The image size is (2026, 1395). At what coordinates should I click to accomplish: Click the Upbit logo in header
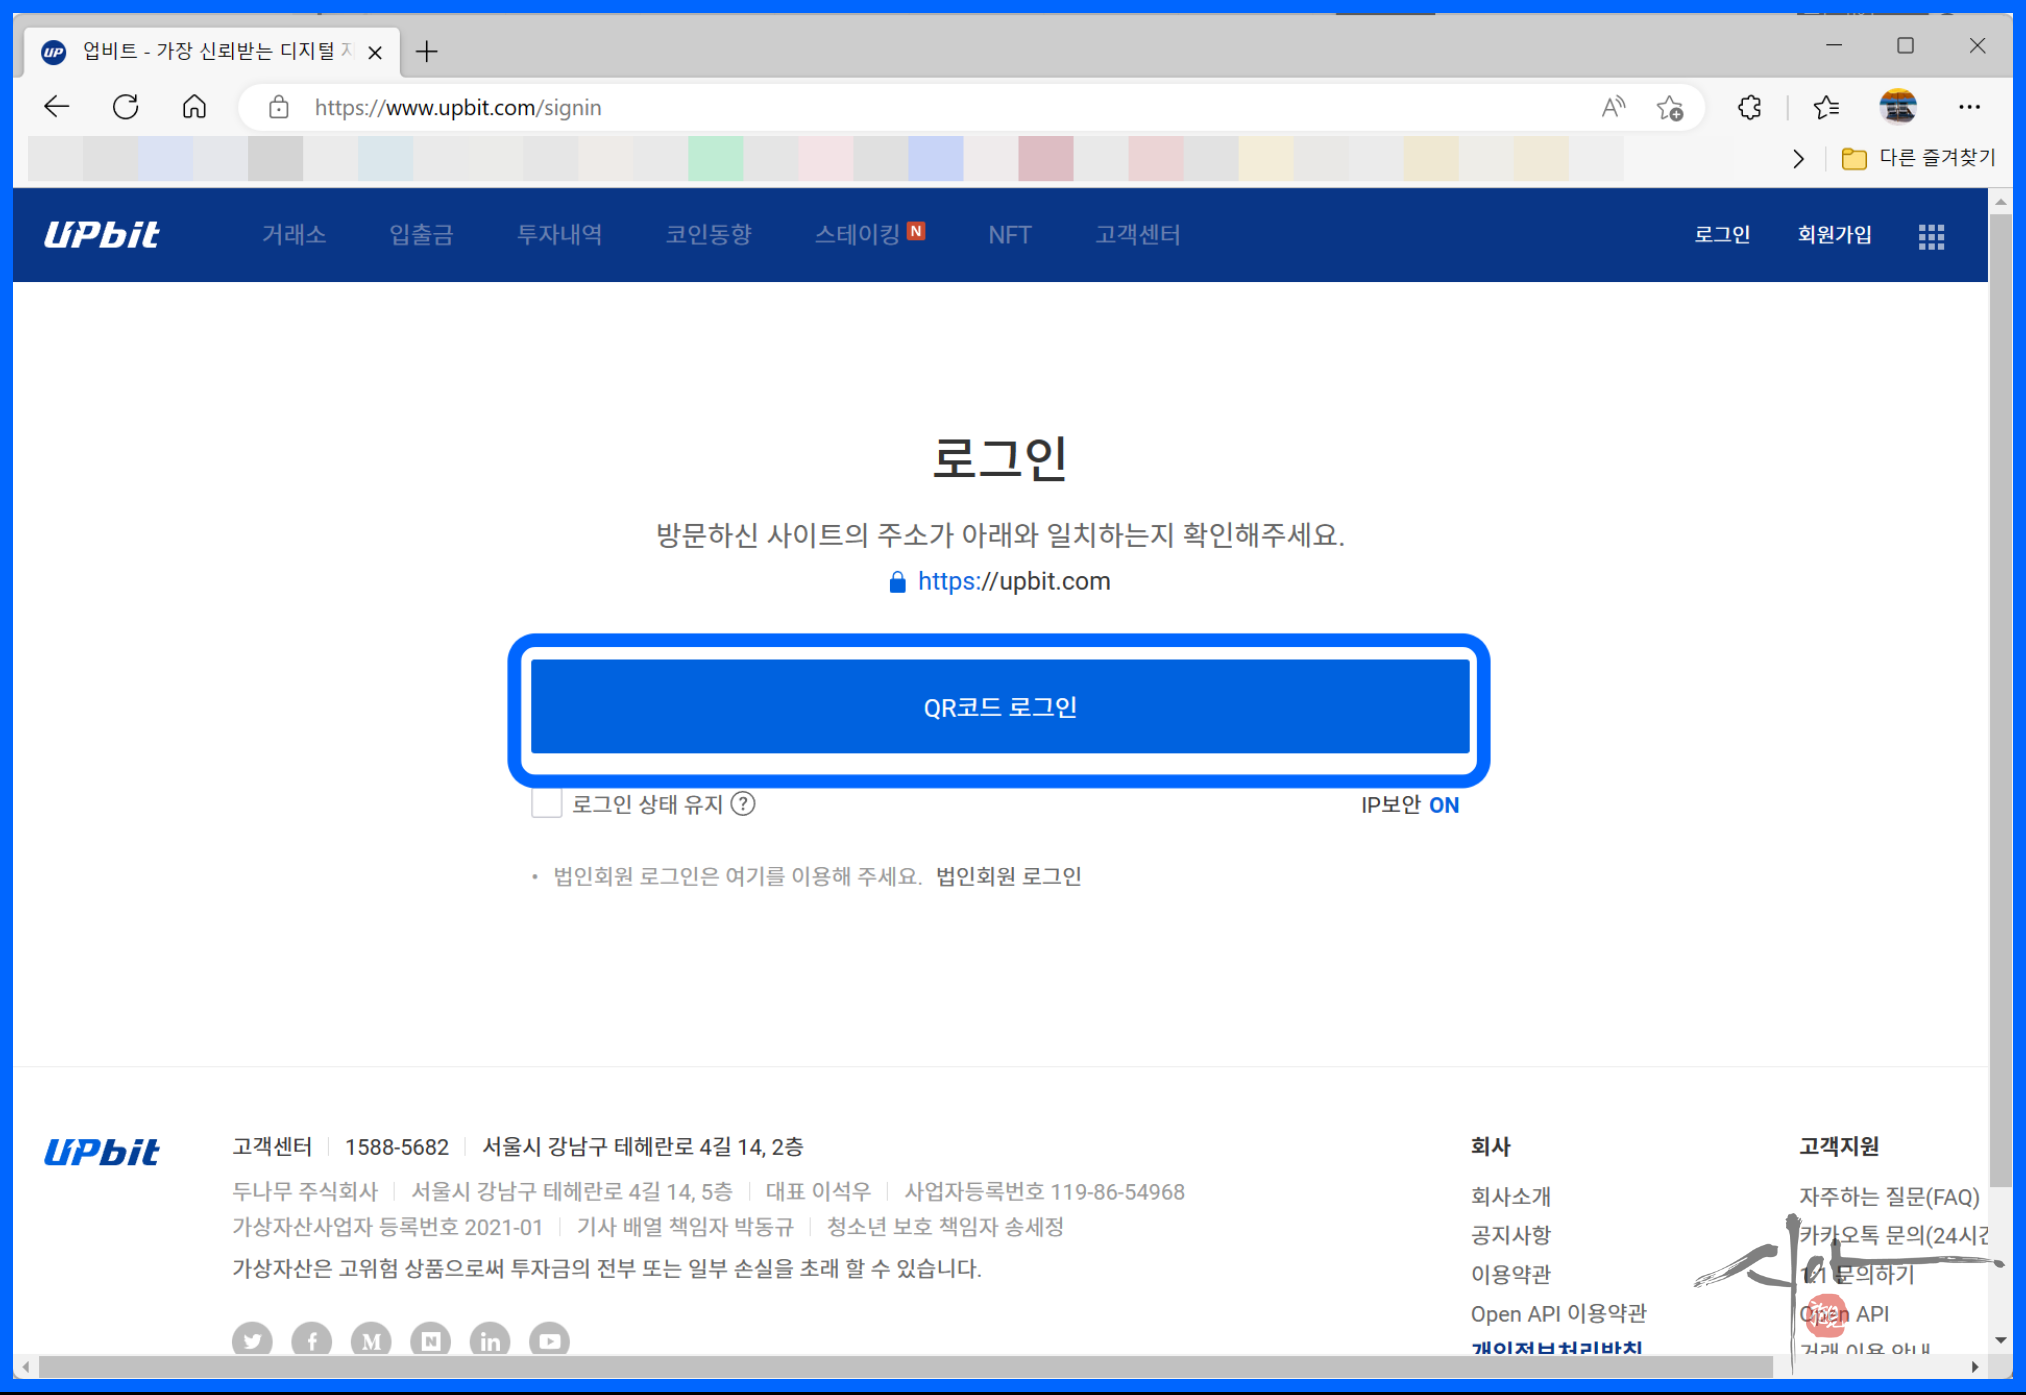(x=101, y=235)
